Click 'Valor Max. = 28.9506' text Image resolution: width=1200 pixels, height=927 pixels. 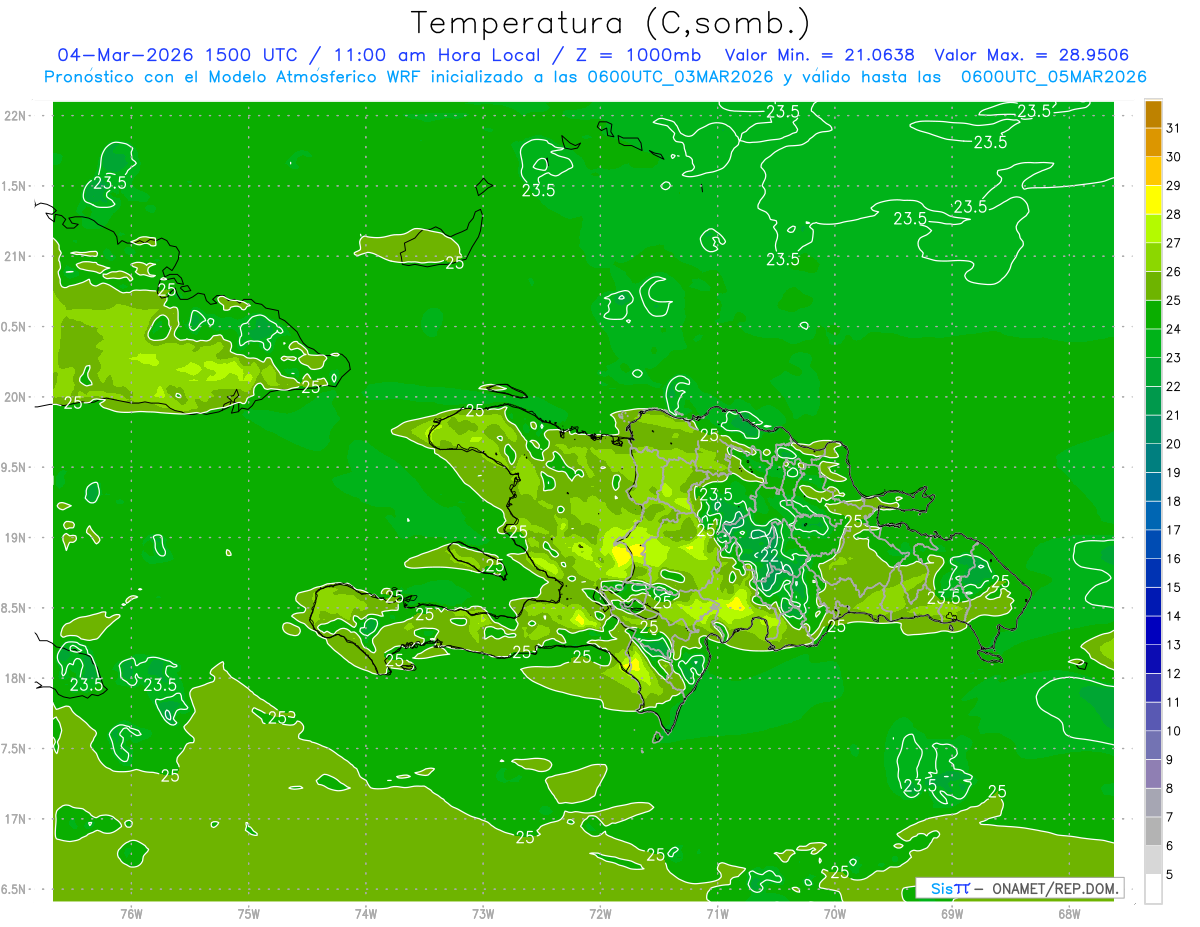click(x=1032, y=55)
